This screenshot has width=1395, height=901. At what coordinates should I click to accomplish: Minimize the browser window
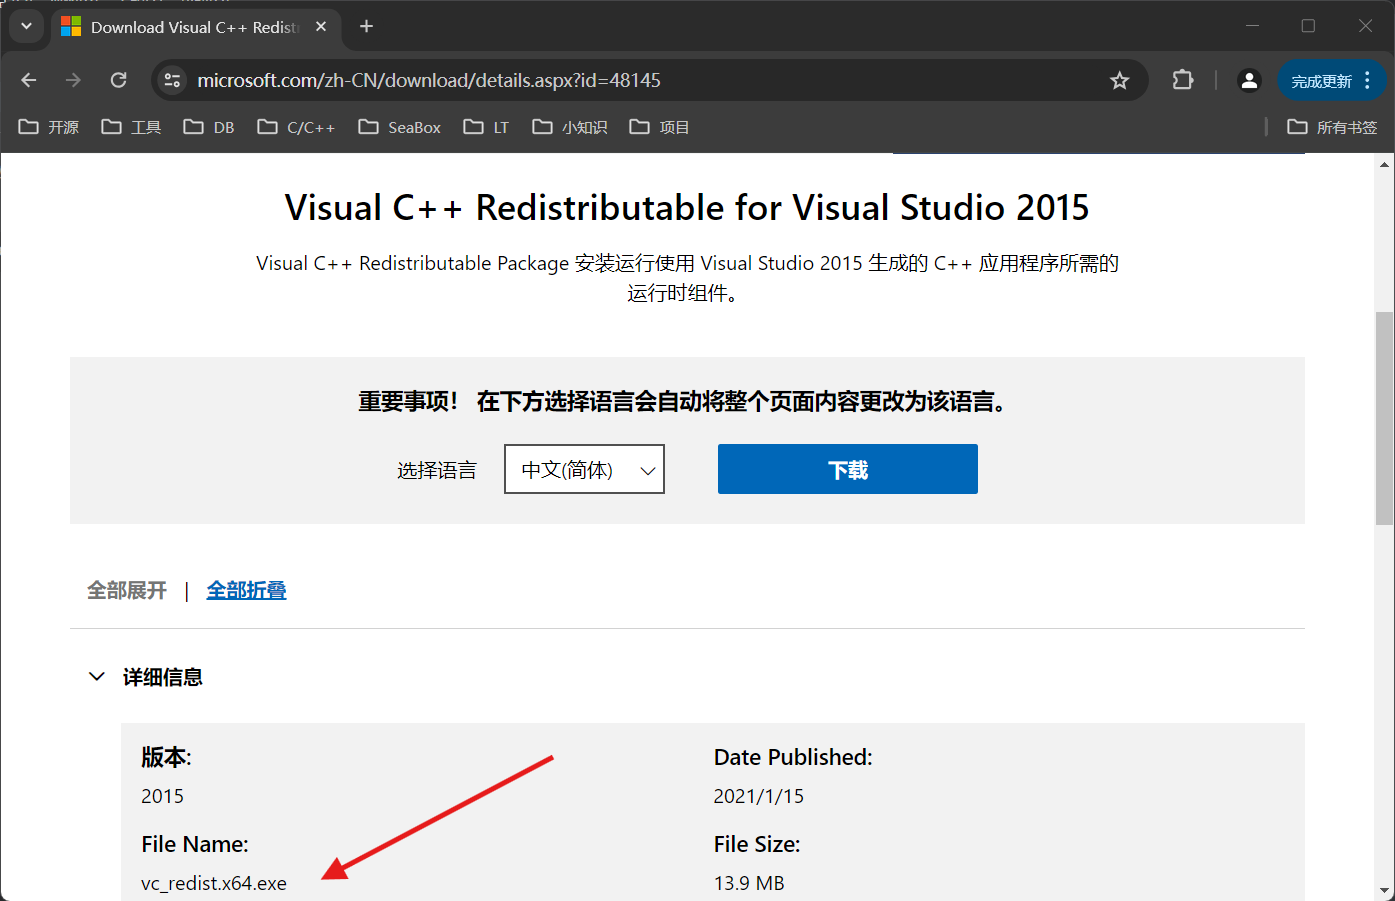[x=1252, y=26]
